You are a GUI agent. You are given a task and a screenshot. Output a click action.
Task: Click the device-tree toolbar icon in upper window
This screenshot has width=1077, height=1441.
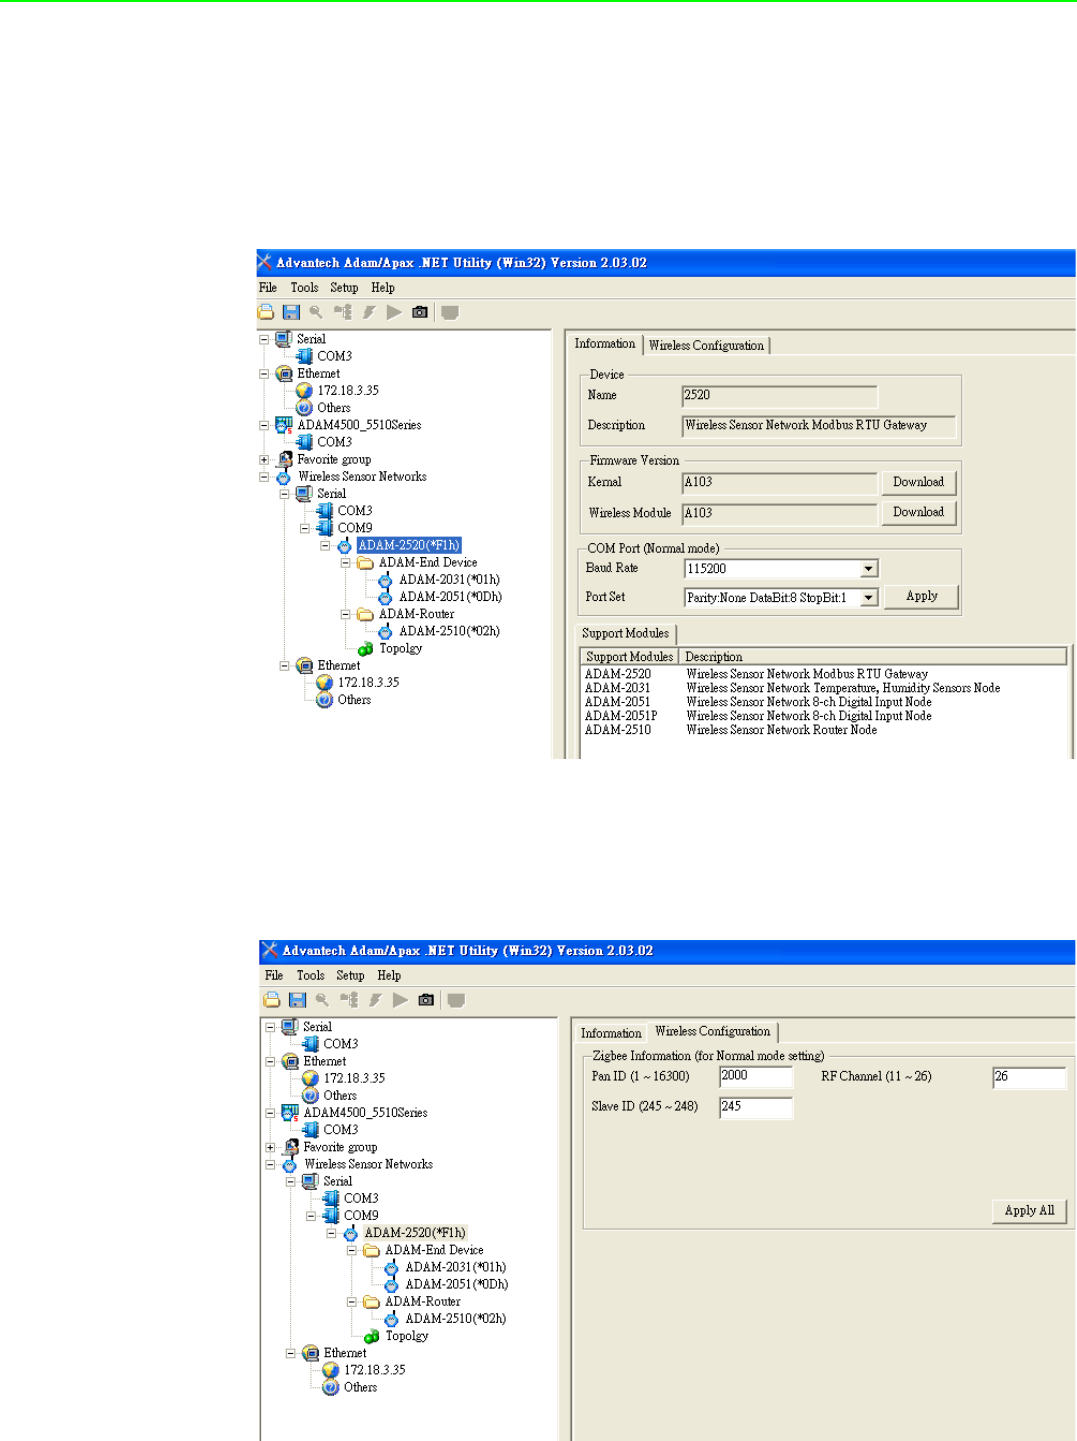tap(343, 313)
